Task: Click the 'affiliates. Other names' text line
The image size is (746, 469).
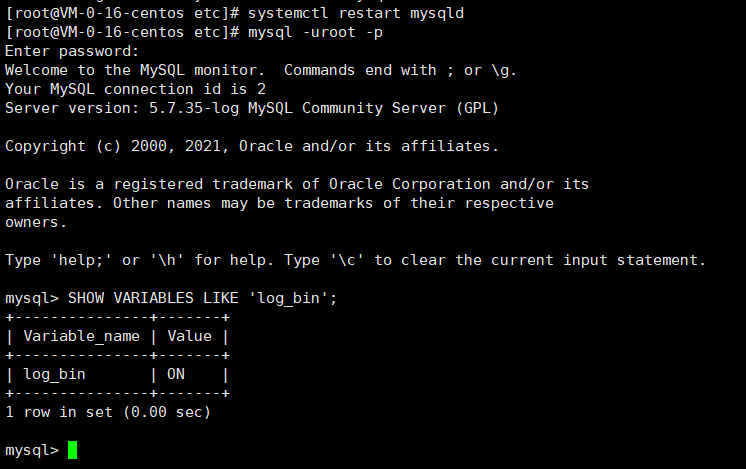Action: tap(279, 203)
